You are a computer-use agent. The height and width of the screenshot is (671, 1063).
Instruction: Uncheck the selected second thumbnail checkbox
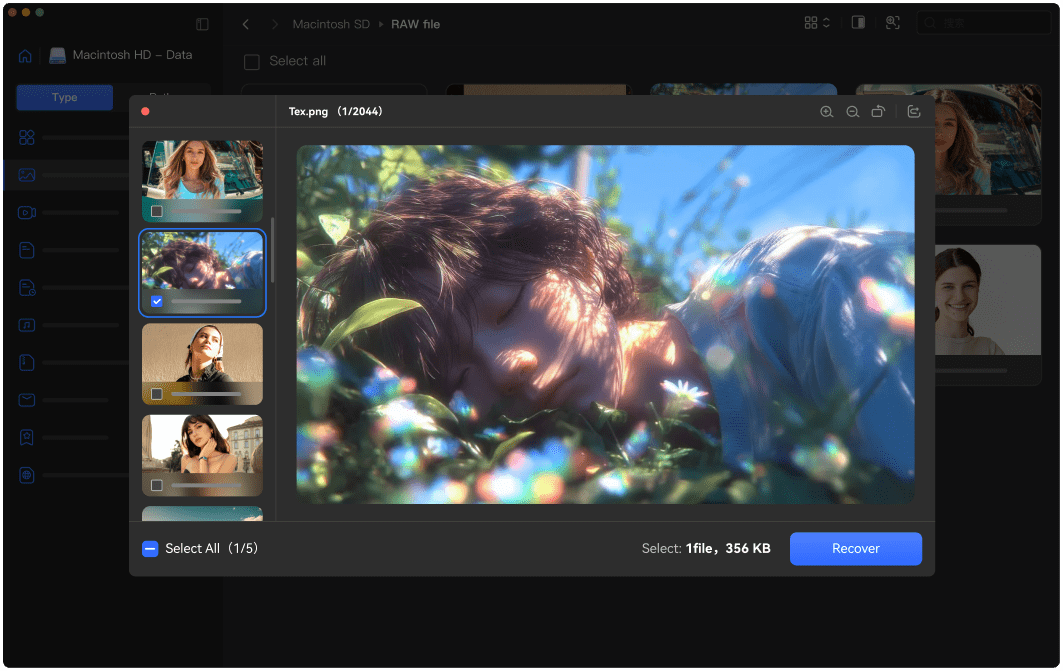pos(157,301)
